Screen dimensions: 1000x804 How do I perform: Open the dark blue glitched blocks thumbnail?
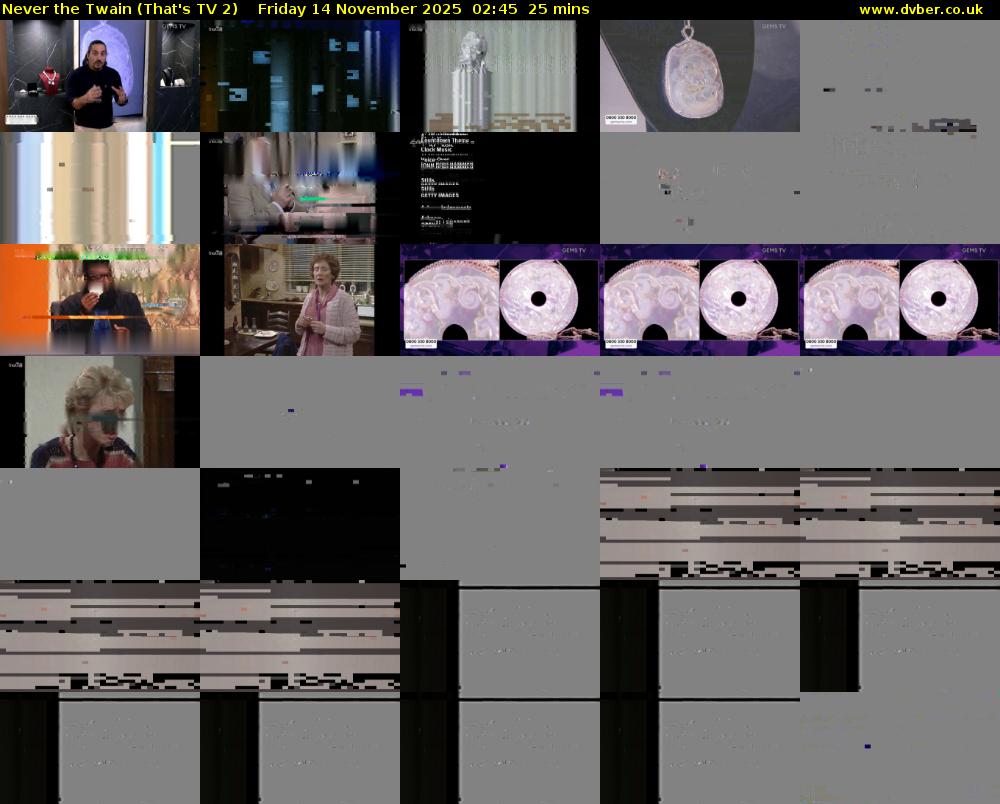(300, 76)
